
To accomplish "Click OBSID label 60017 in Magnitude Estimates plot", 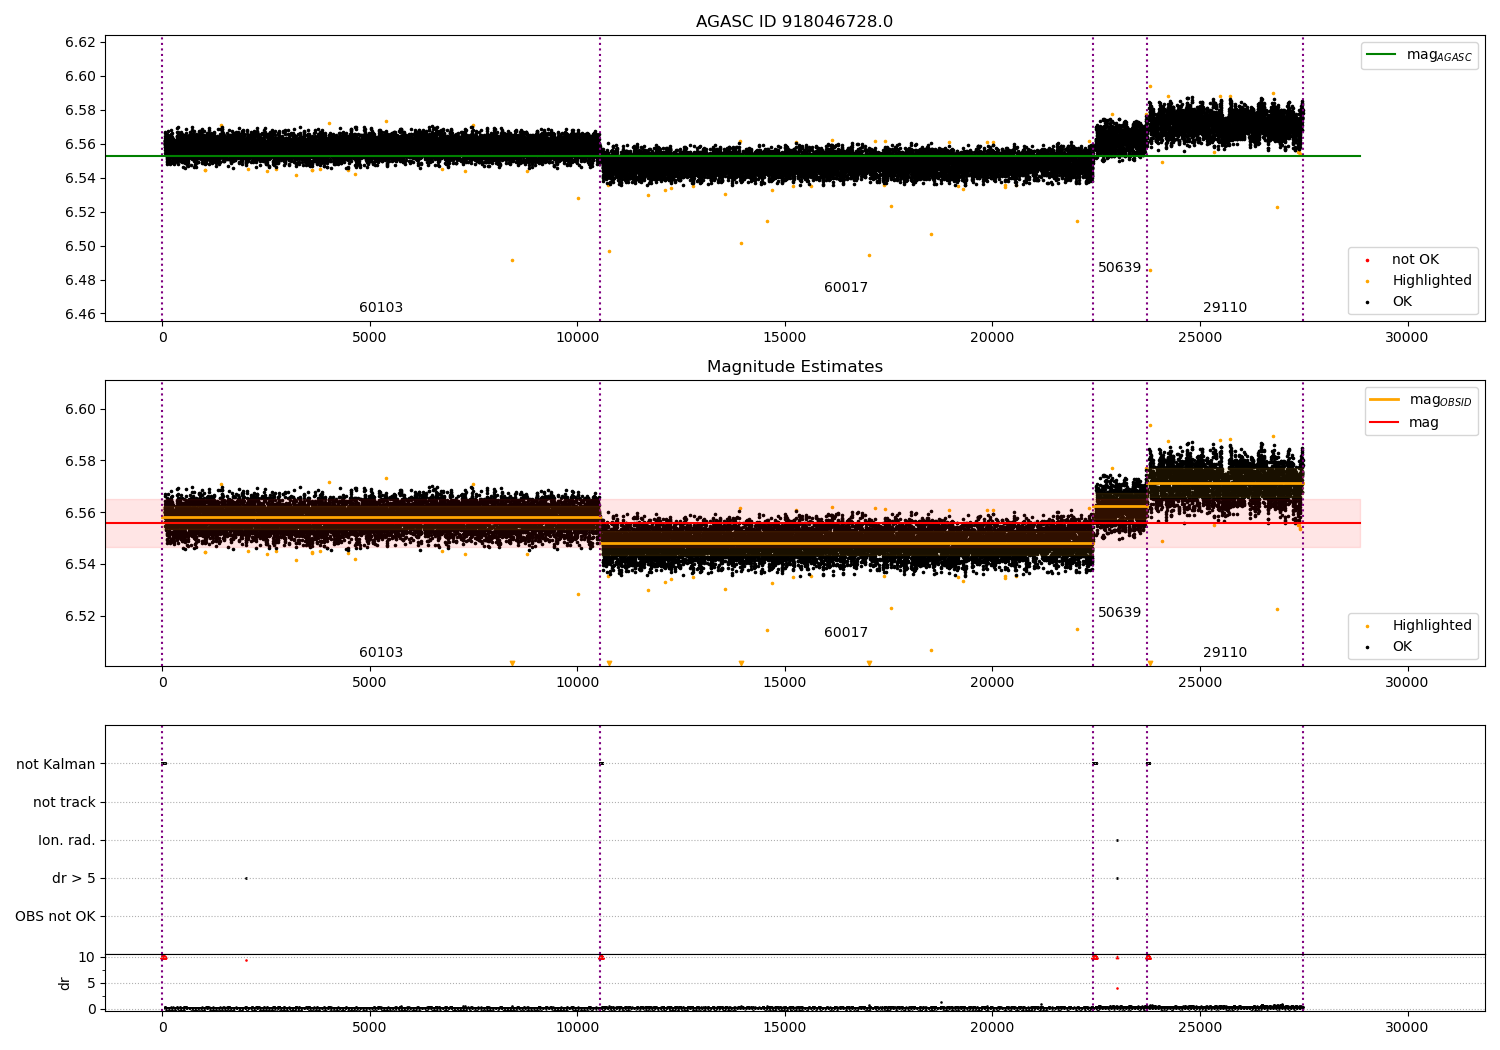I will coord(846,633).
